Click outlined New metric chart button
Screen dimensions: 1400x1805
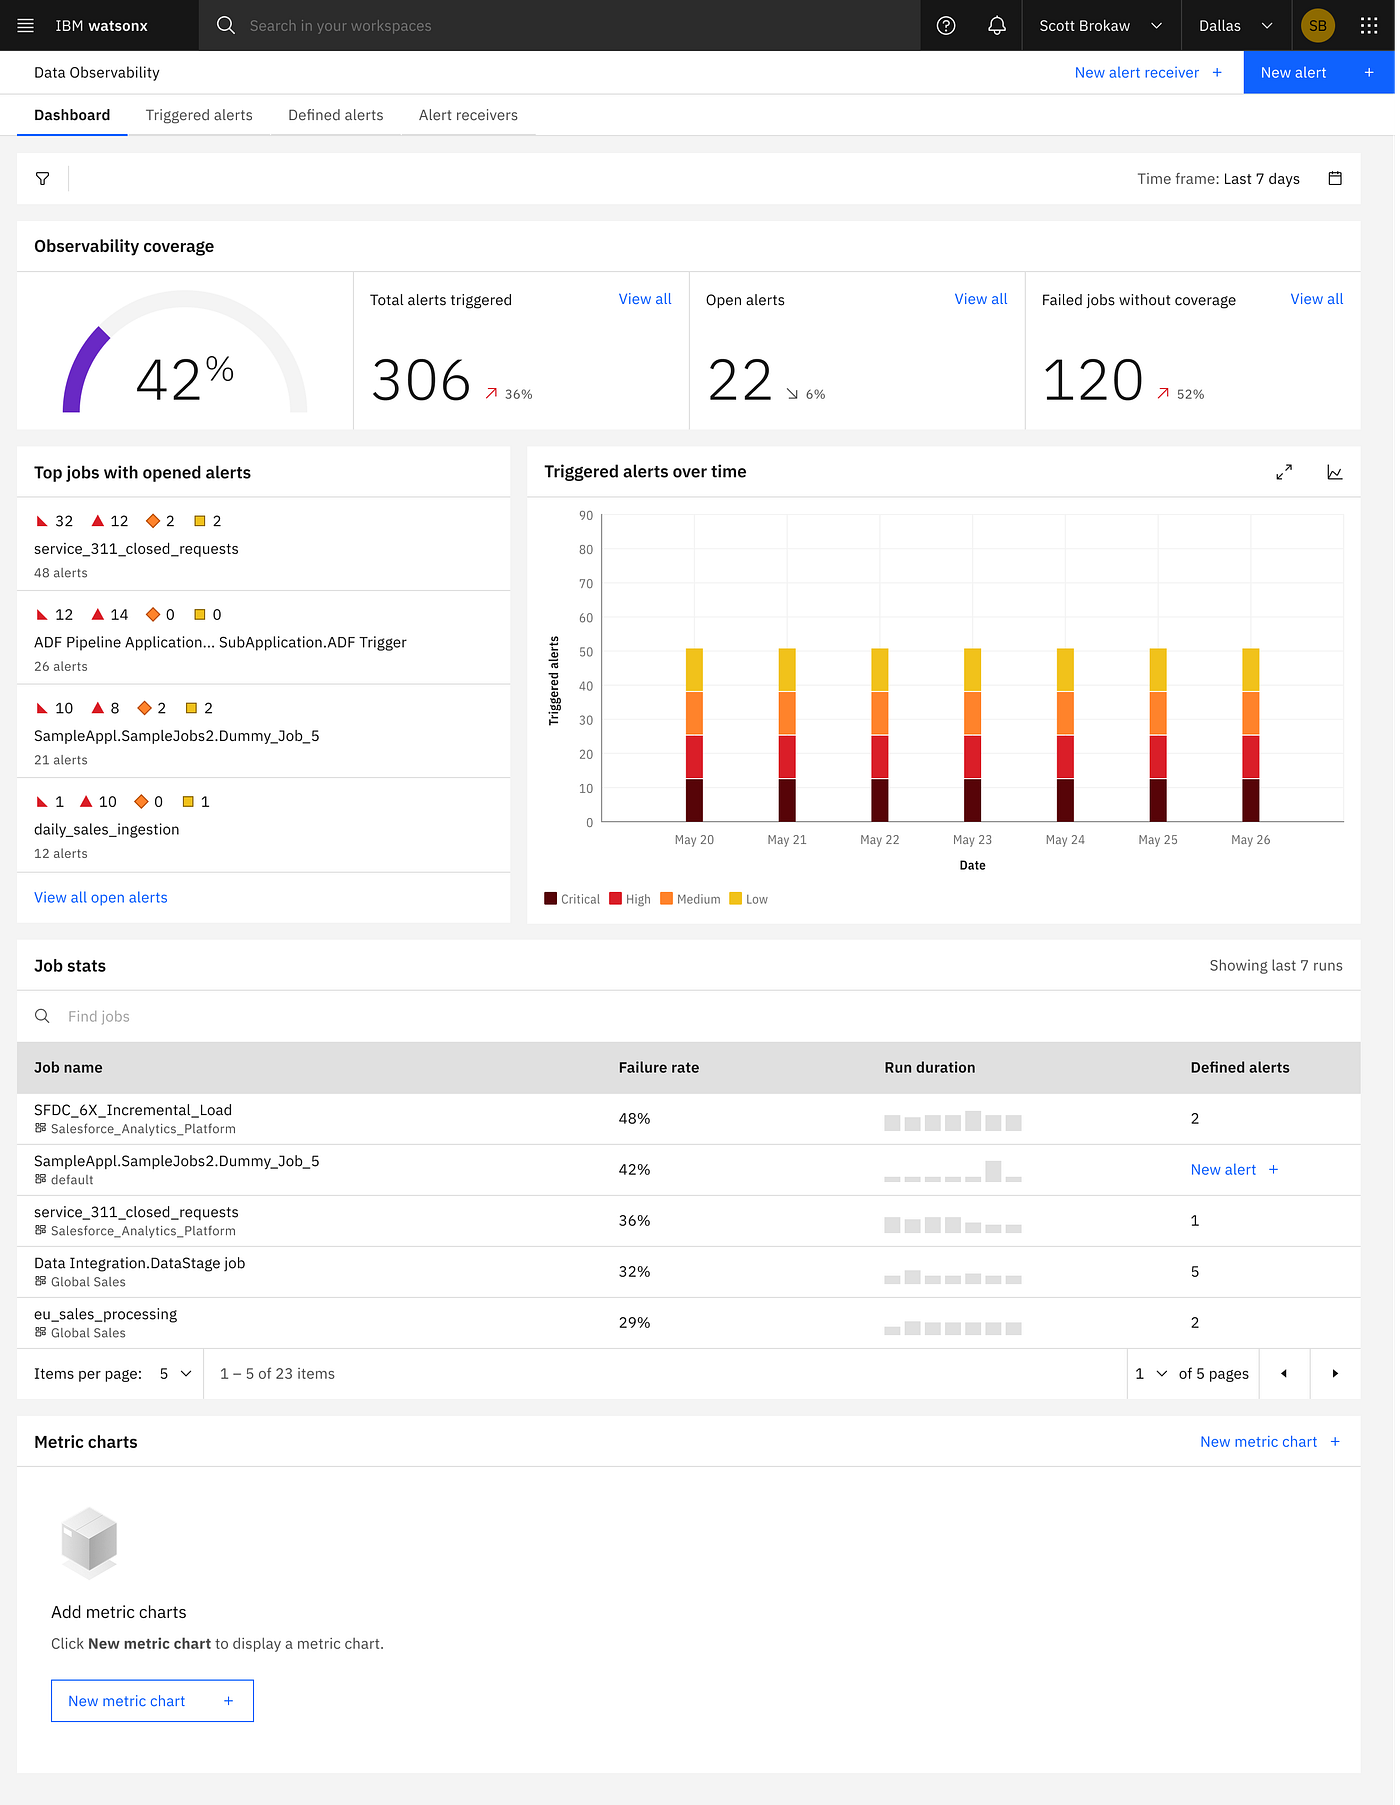click(152, 1701)
